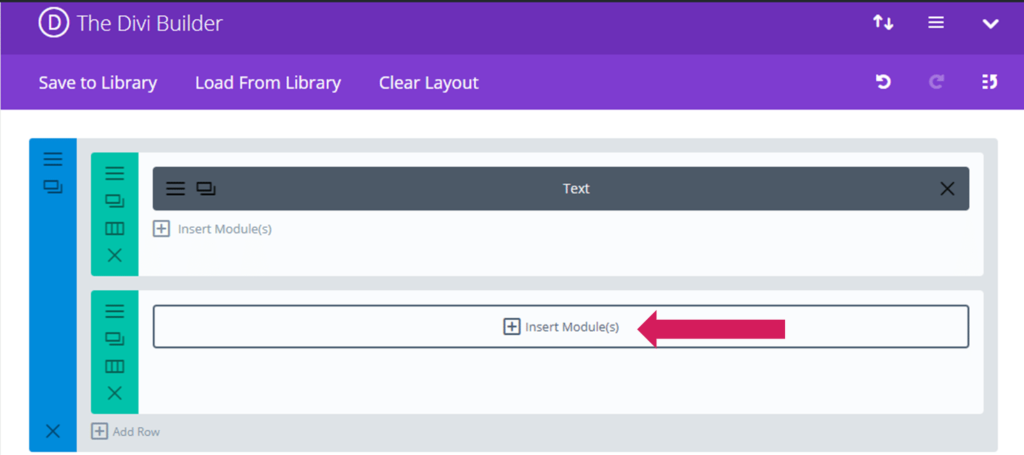The height and width of the screenshot is (455, 1024).
Task: Clone the first row
Action: [114, 201]
